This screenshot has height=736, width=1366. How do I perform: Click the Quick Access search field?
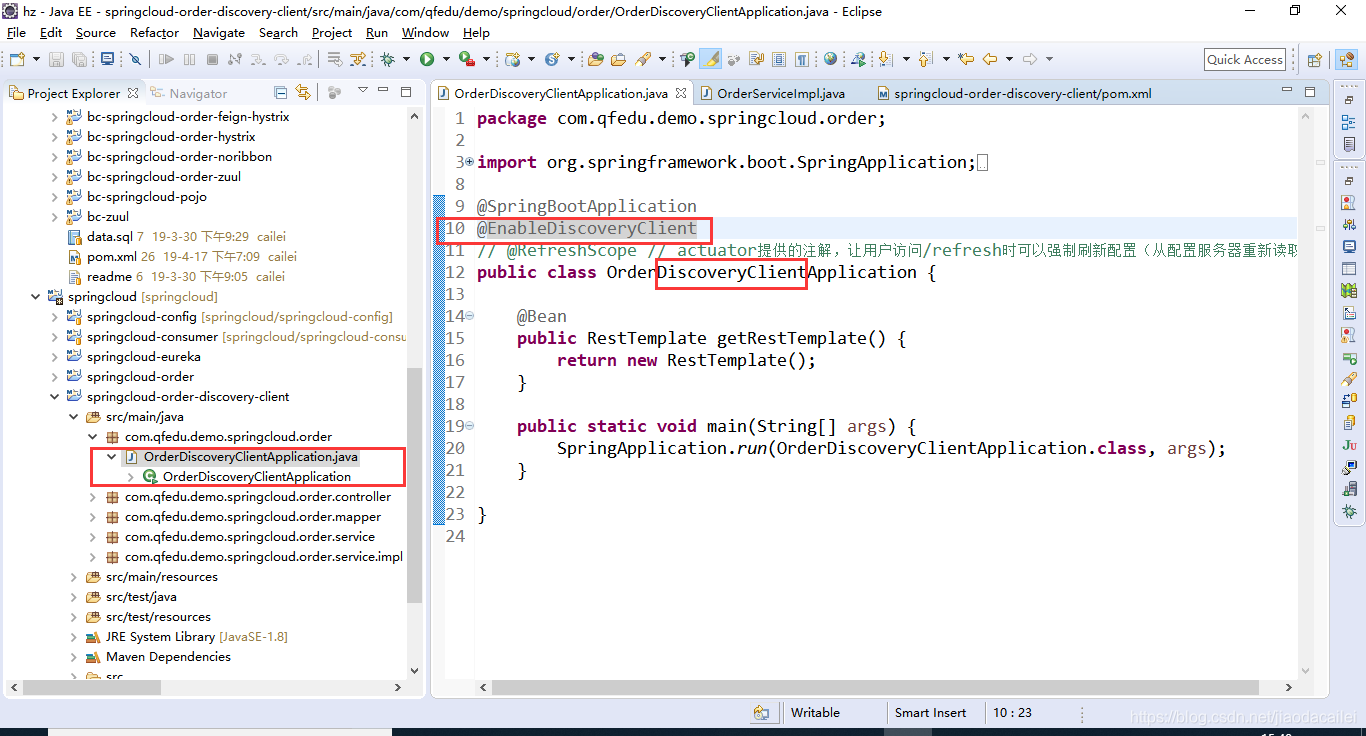click(x=1245, y=60)
